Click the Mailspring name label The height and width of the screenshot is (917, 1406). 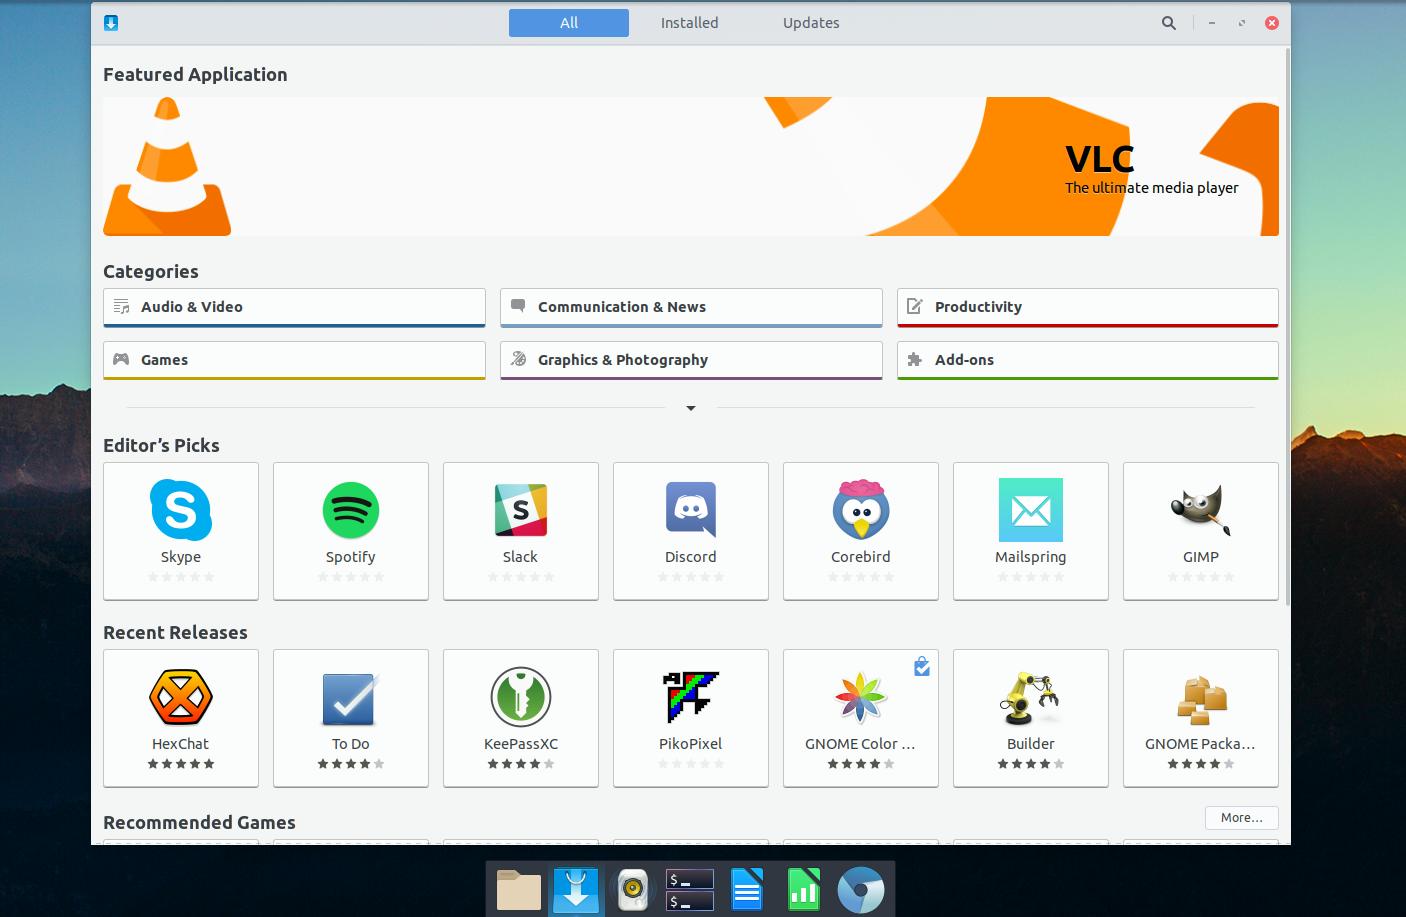point(1031,557)
